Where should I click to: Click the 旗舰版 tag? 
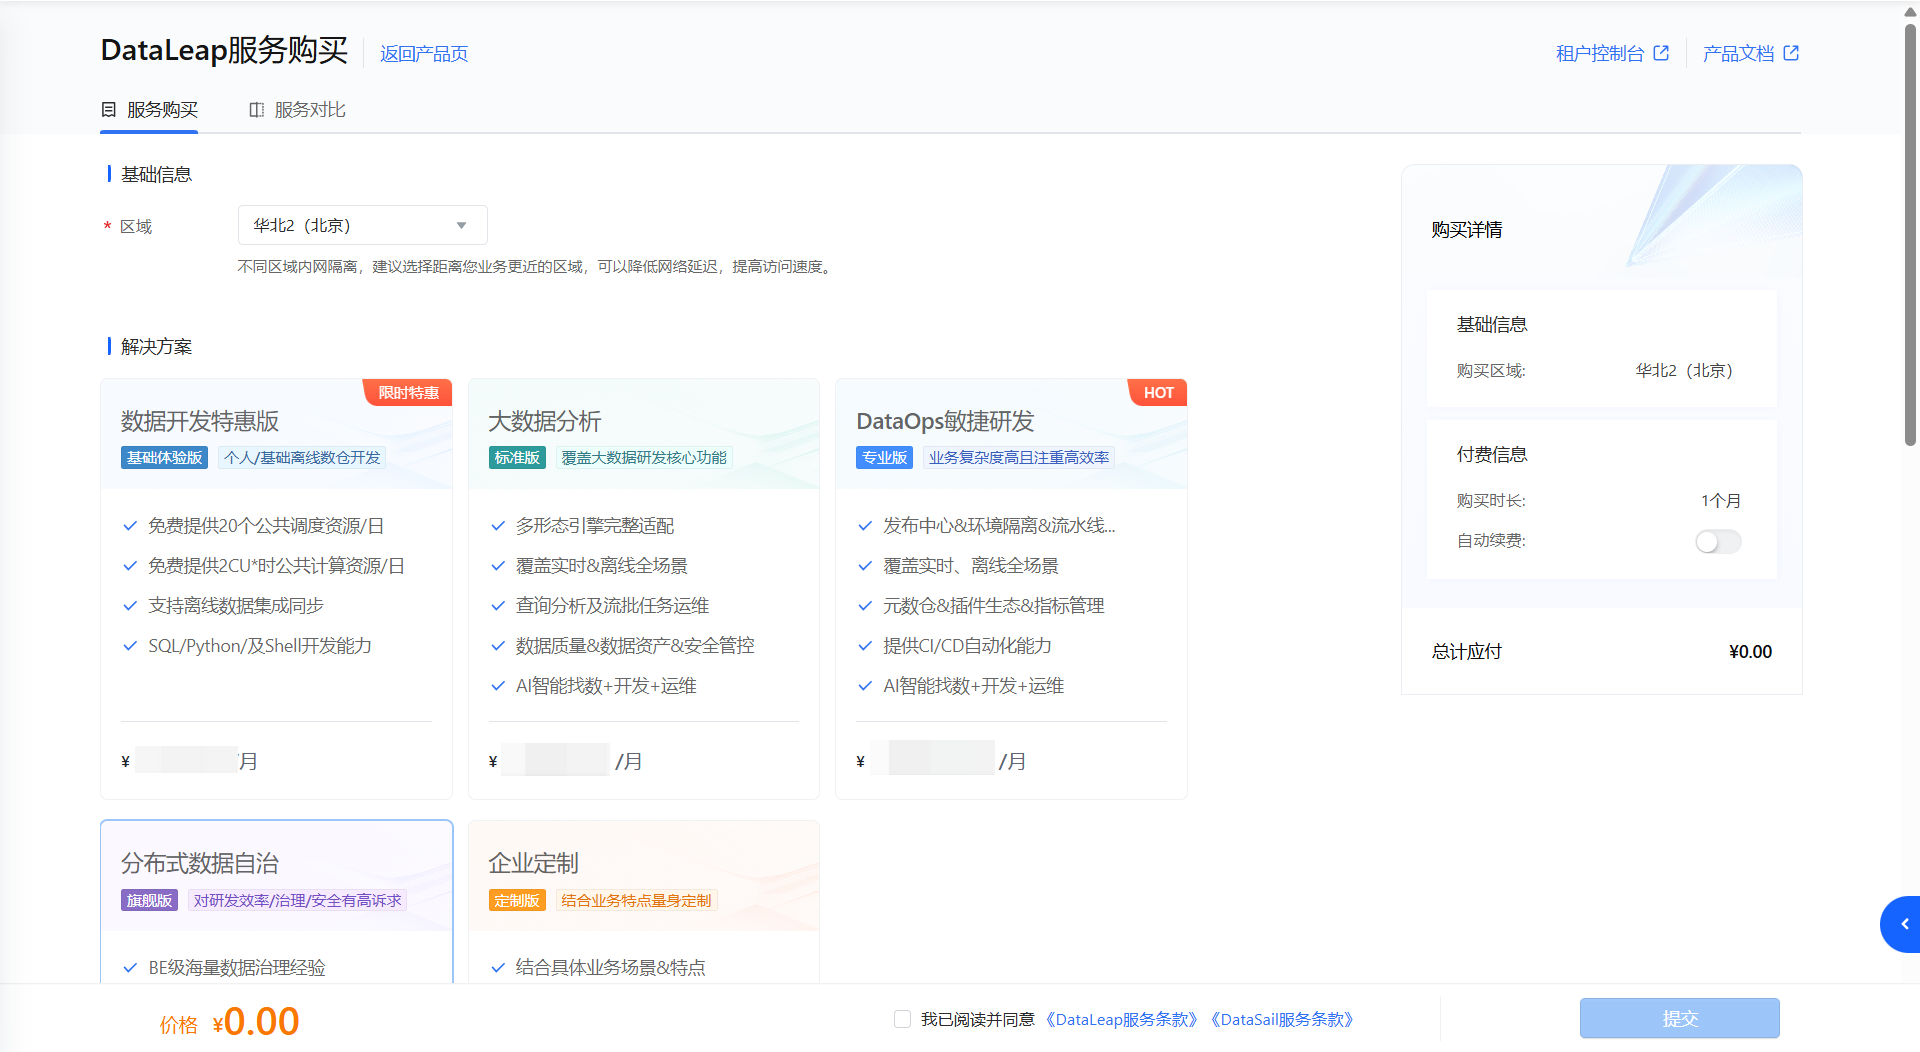[149, 900]
